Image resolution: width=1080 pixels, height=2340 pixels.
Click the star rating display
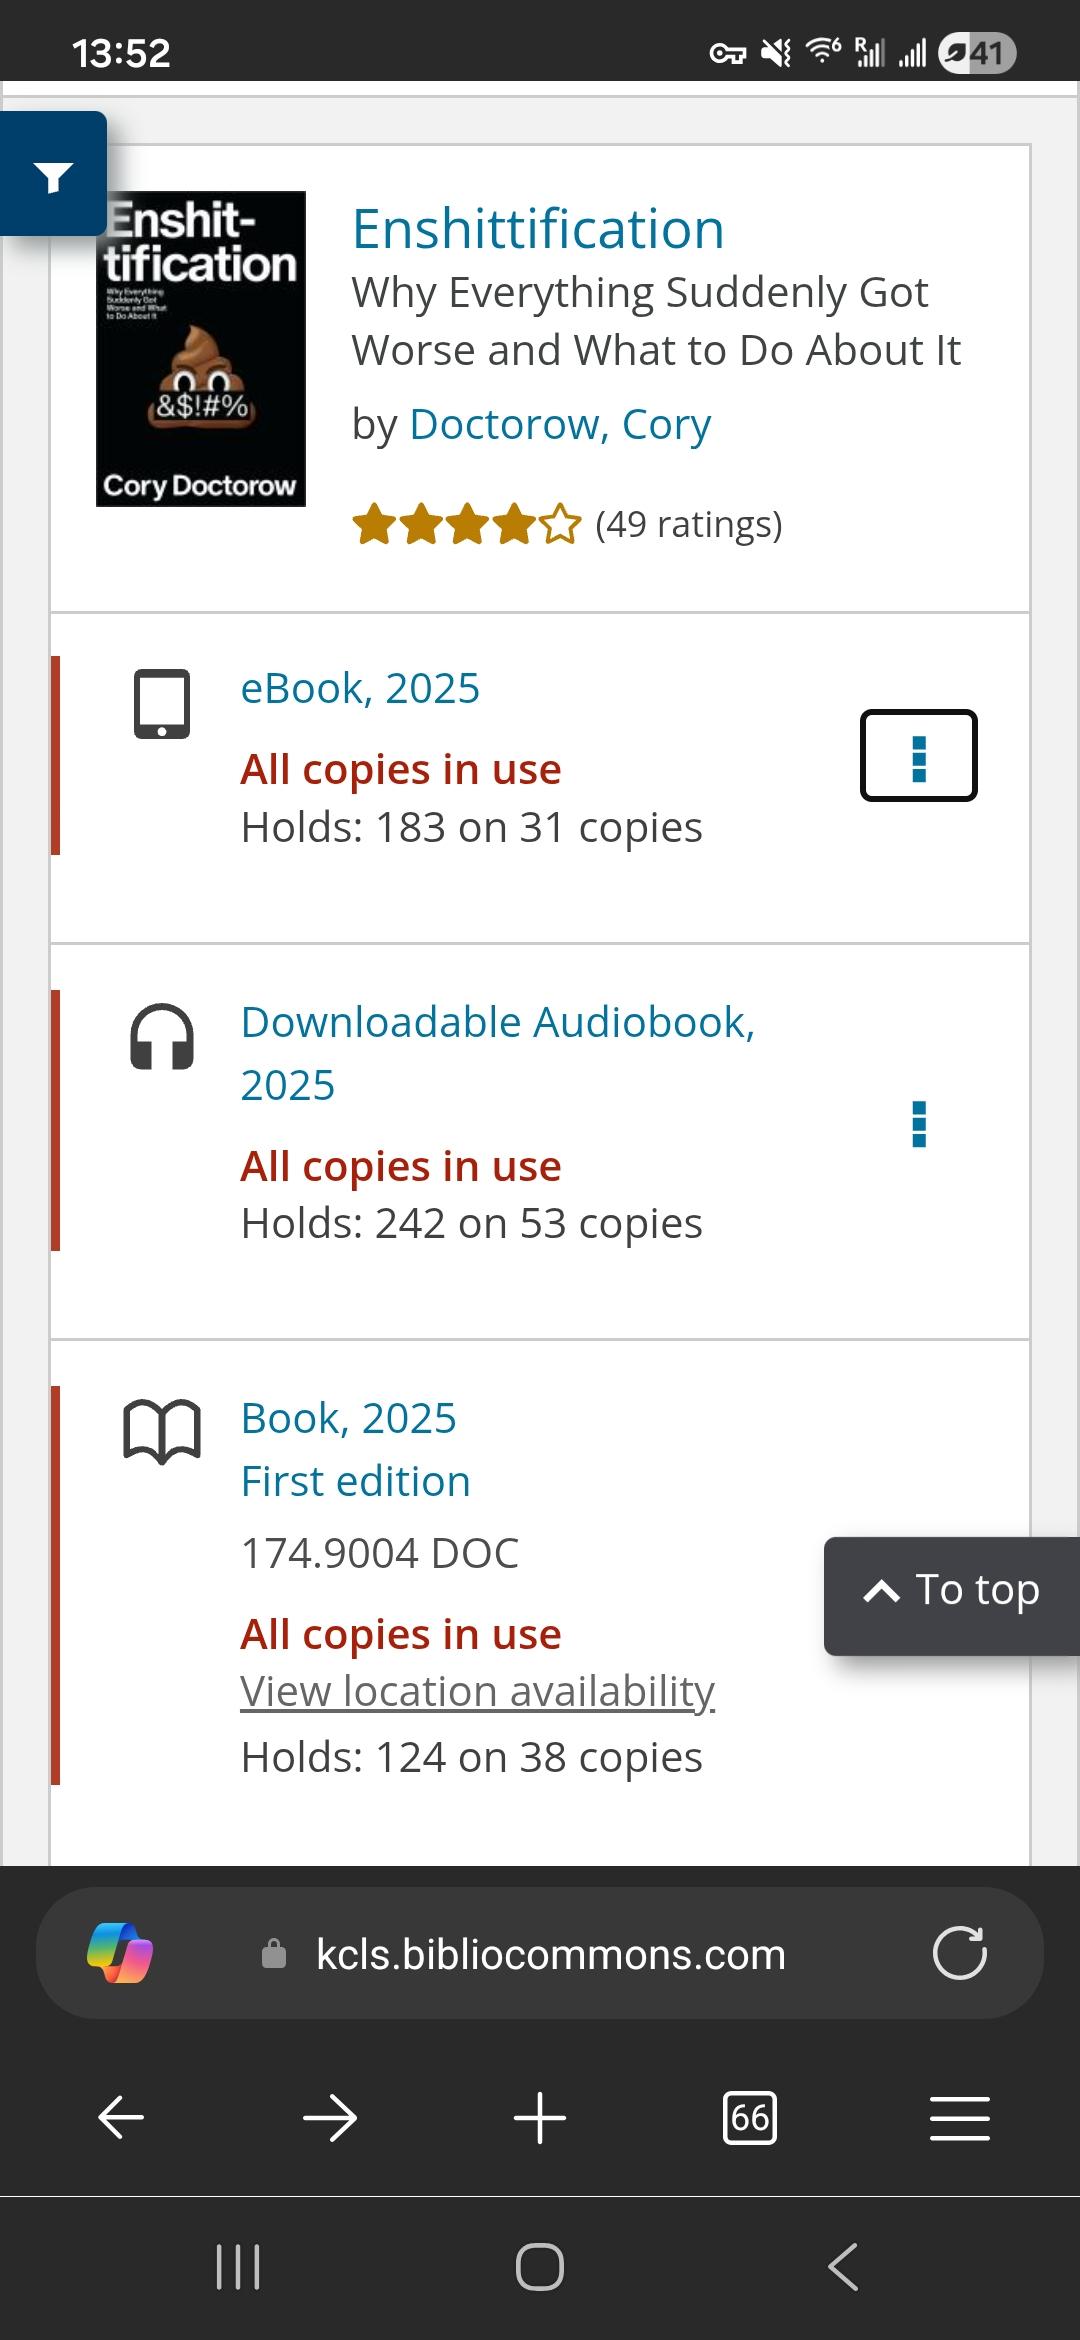pyautogui.click(x=466, y=524)
